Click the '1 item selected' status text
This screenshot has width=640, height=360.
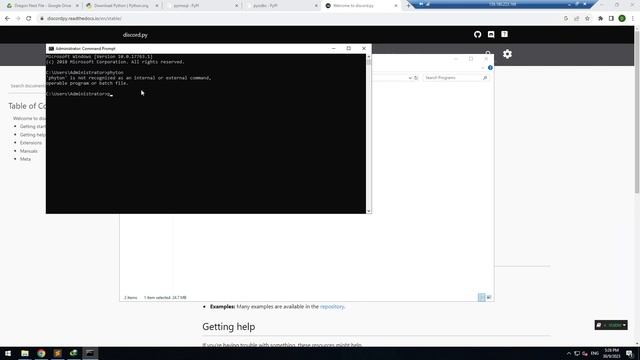tap(165, 298)
